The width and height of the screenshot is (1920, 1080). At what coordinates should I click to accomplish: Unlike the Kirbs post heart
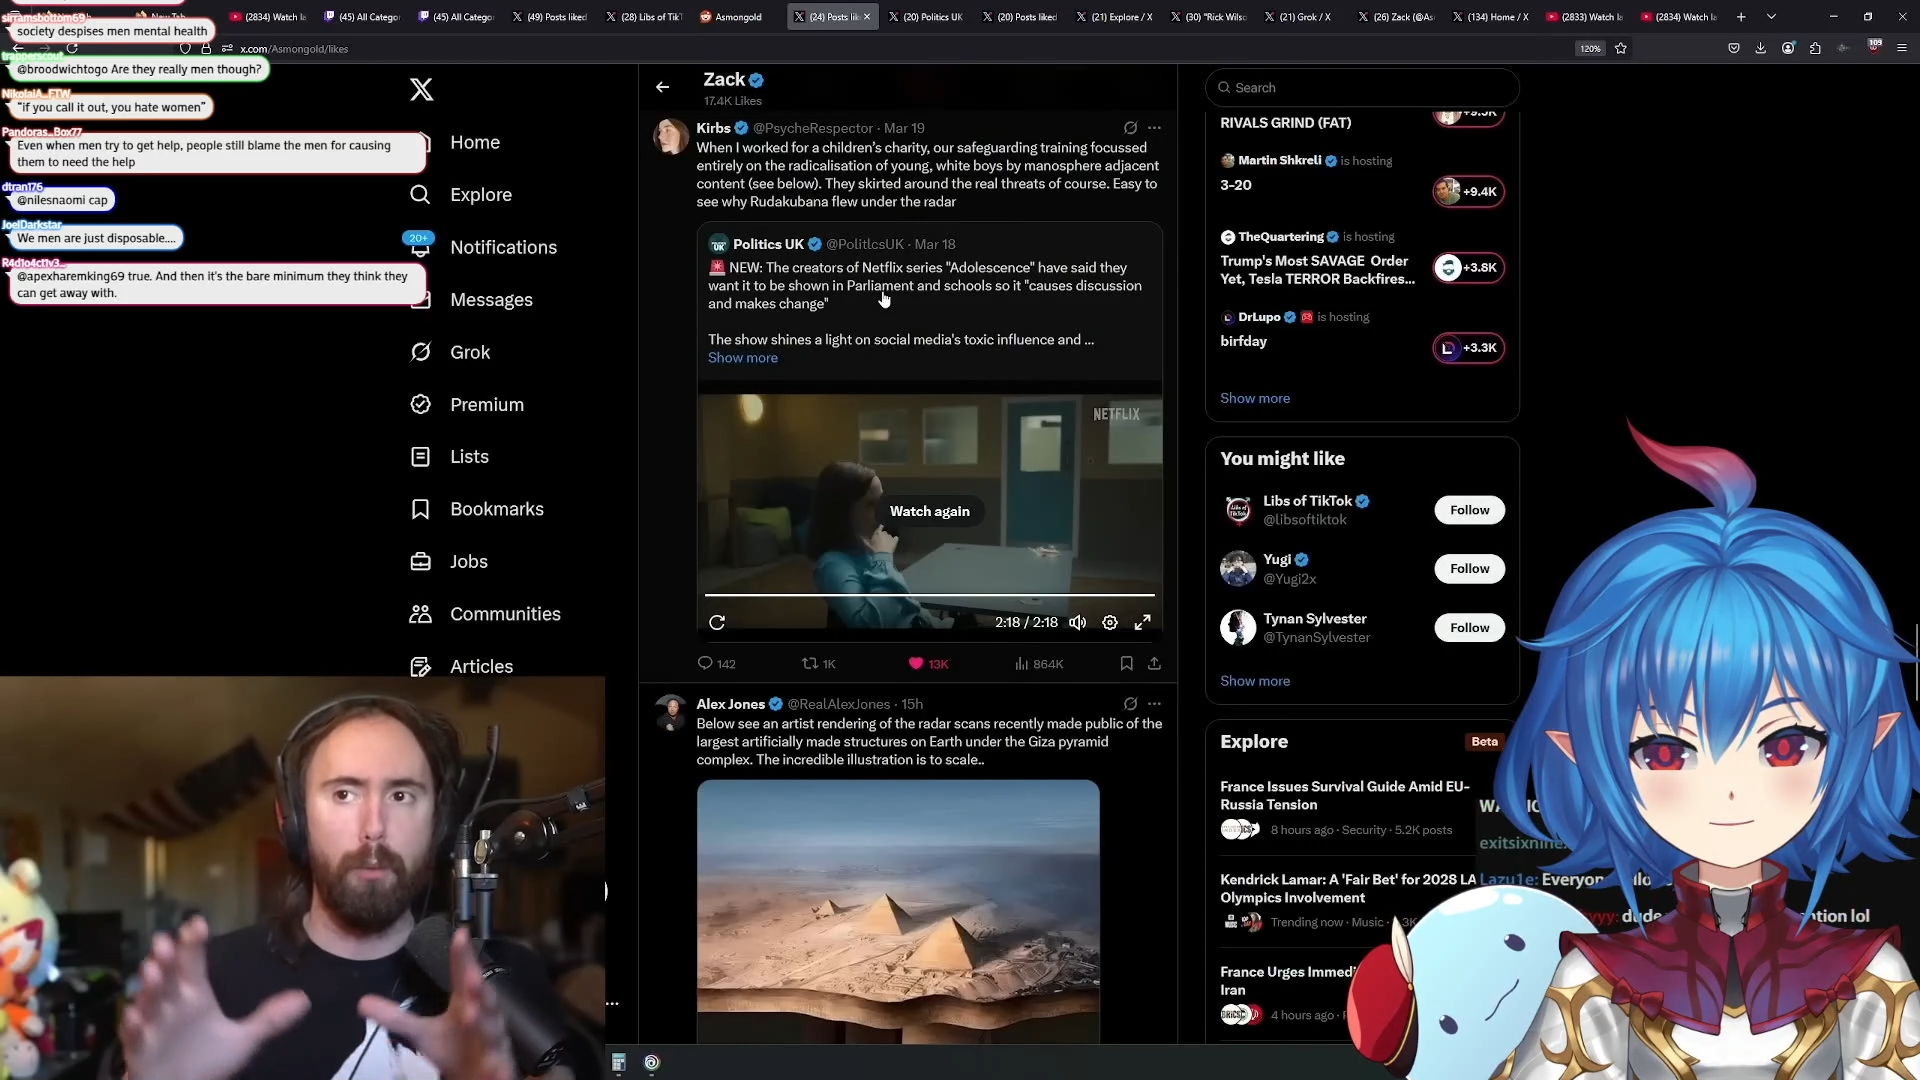click(915, 663)
